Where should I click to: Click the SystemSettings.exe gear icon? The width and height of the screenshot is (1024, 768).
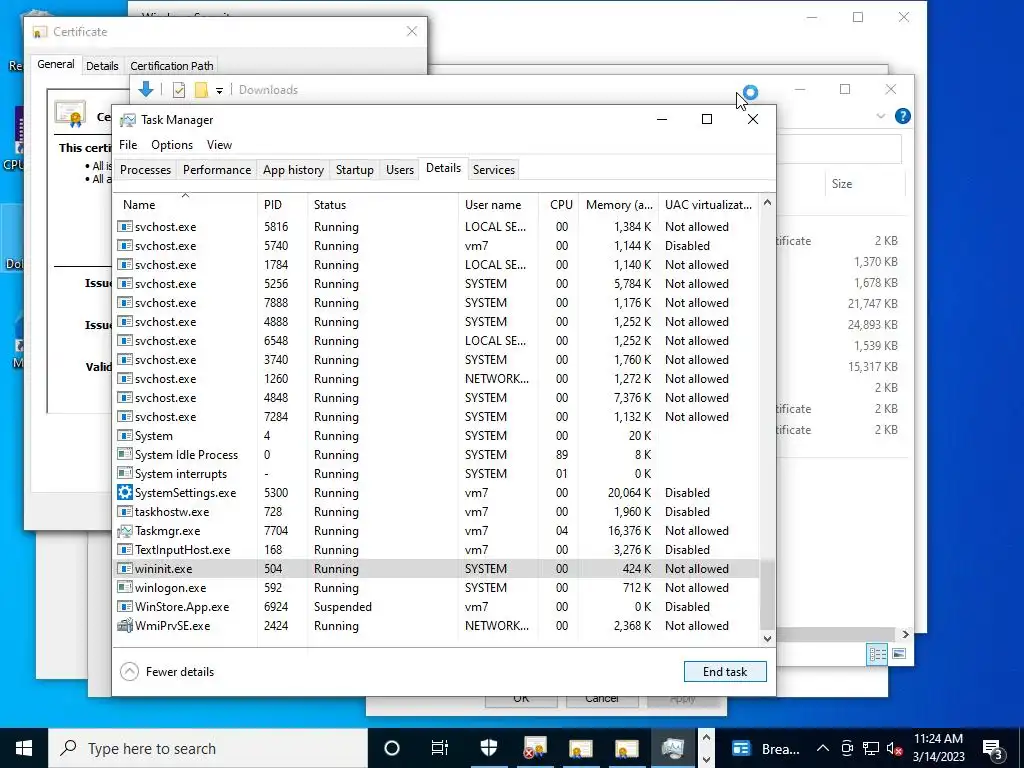coord(125,492)
